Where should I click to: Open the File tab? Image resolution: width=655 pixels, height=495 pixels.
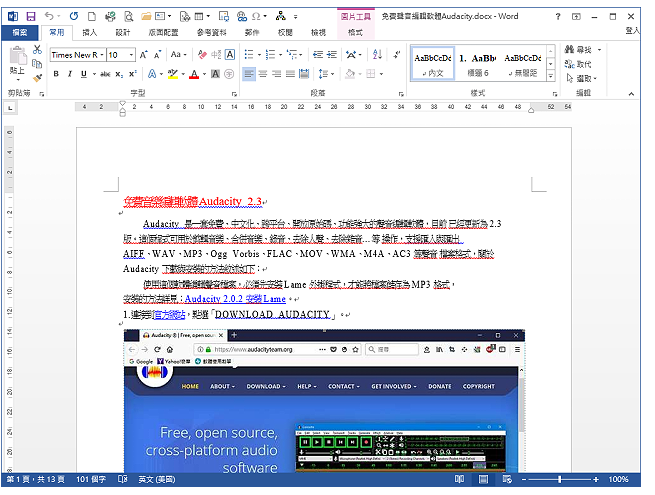pos(20,33)
